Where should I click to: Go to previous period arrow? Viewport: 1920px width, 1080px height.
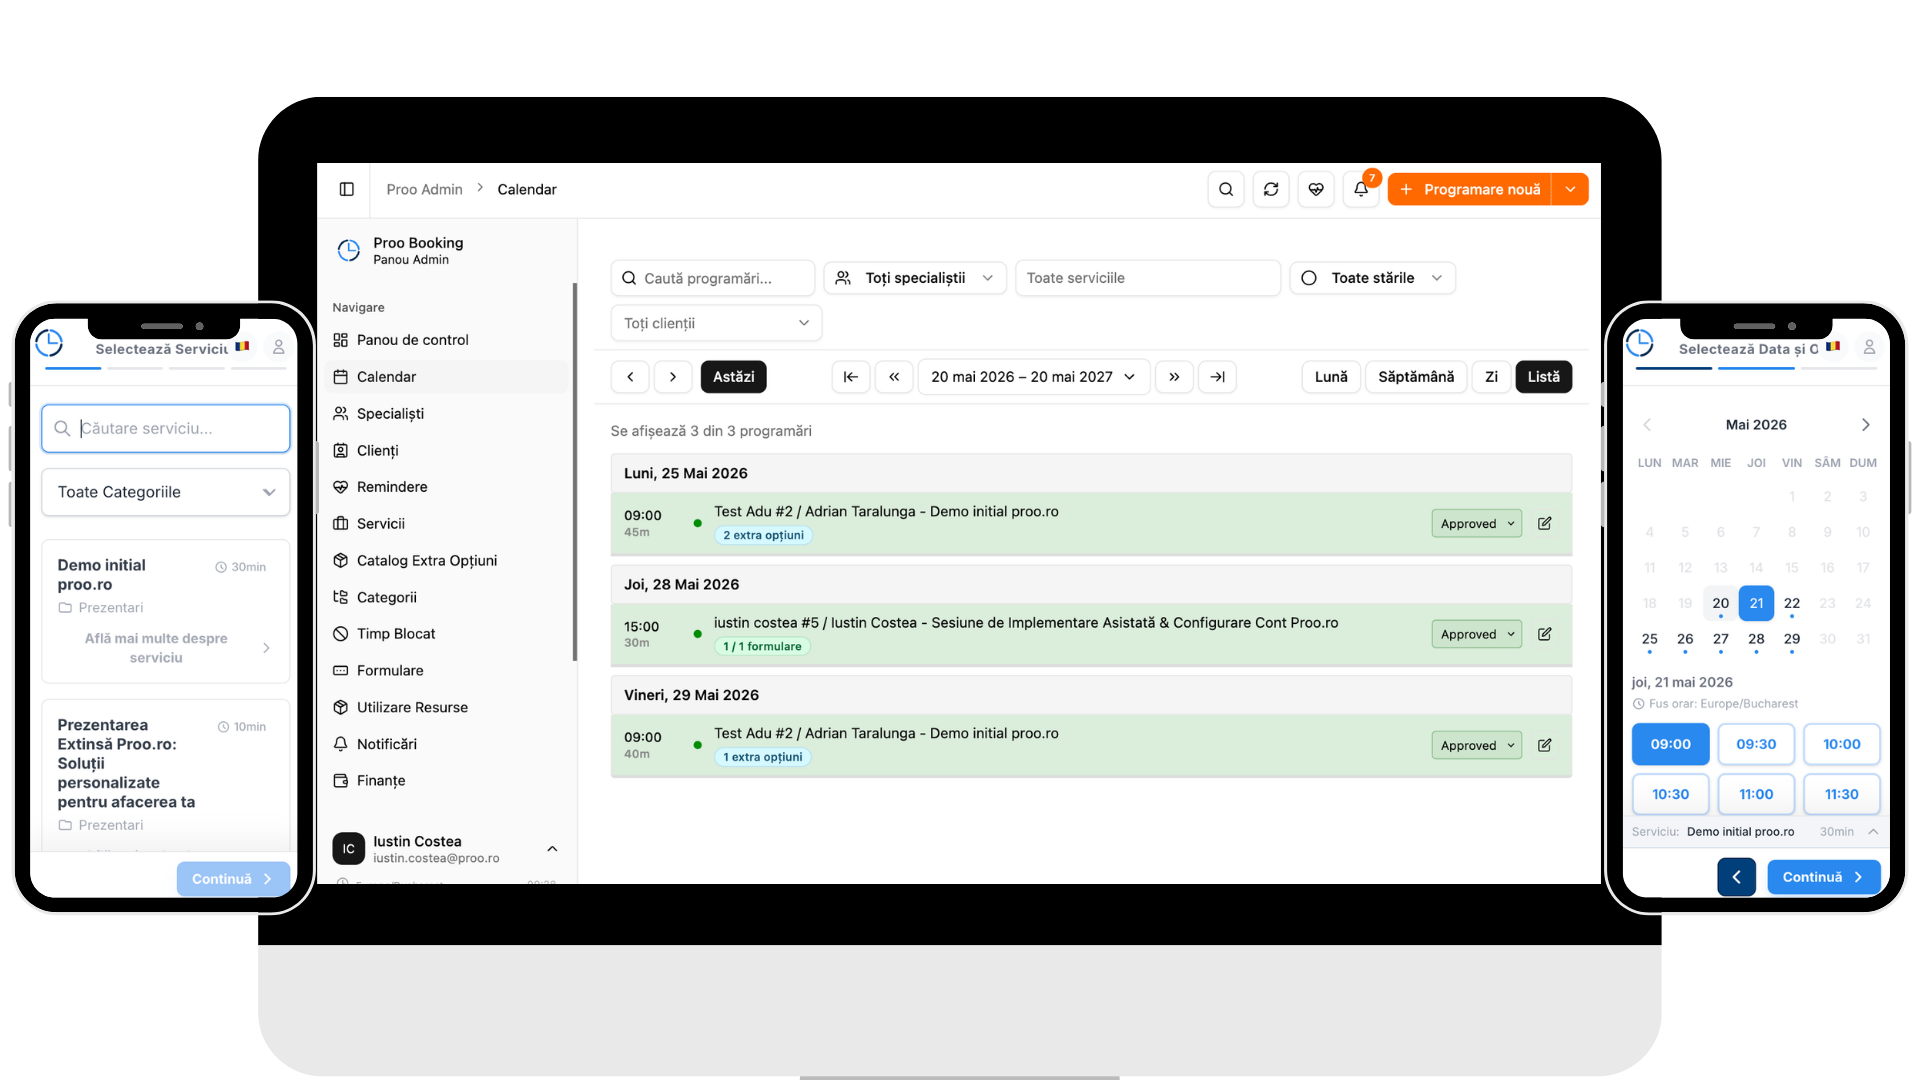point(630,377)
